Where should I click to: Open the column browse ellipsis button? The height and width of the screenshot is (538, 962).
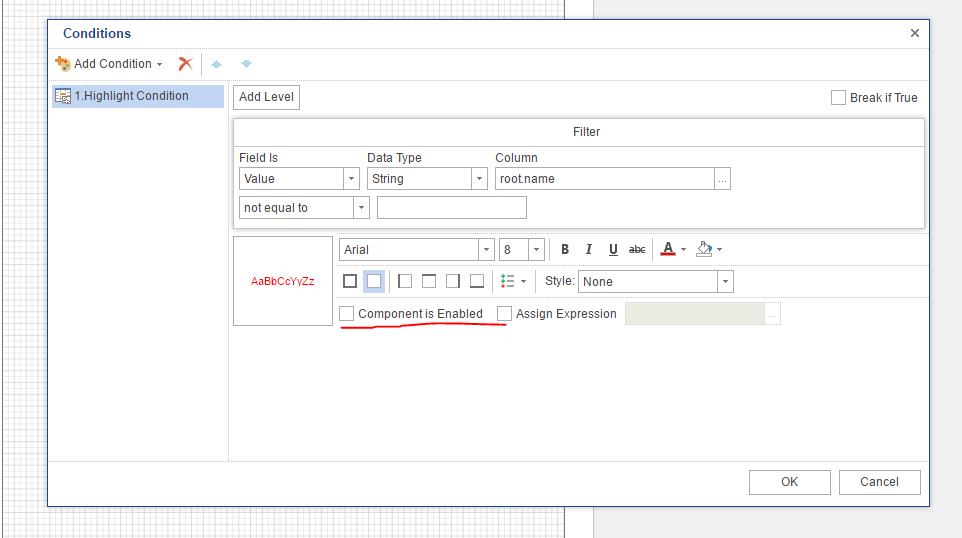(722, 179)
